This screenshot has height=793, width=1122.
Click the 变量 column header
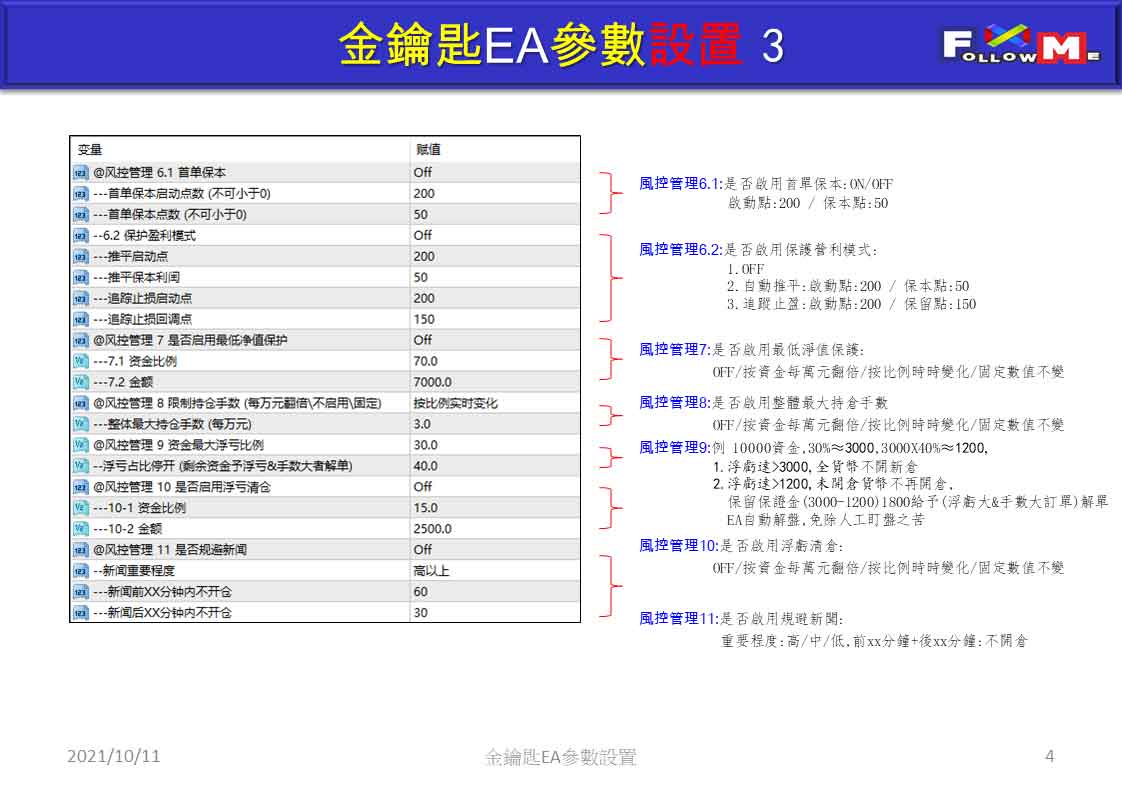pos(90,150)
